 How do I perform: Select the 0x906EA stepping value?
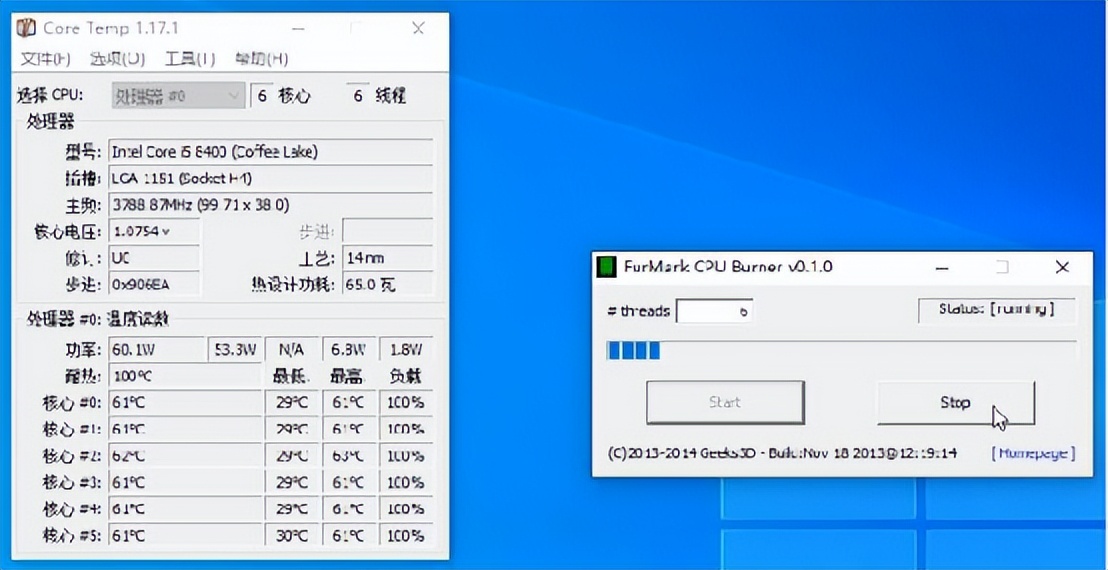pyautogui.click(x=154, y=285)
